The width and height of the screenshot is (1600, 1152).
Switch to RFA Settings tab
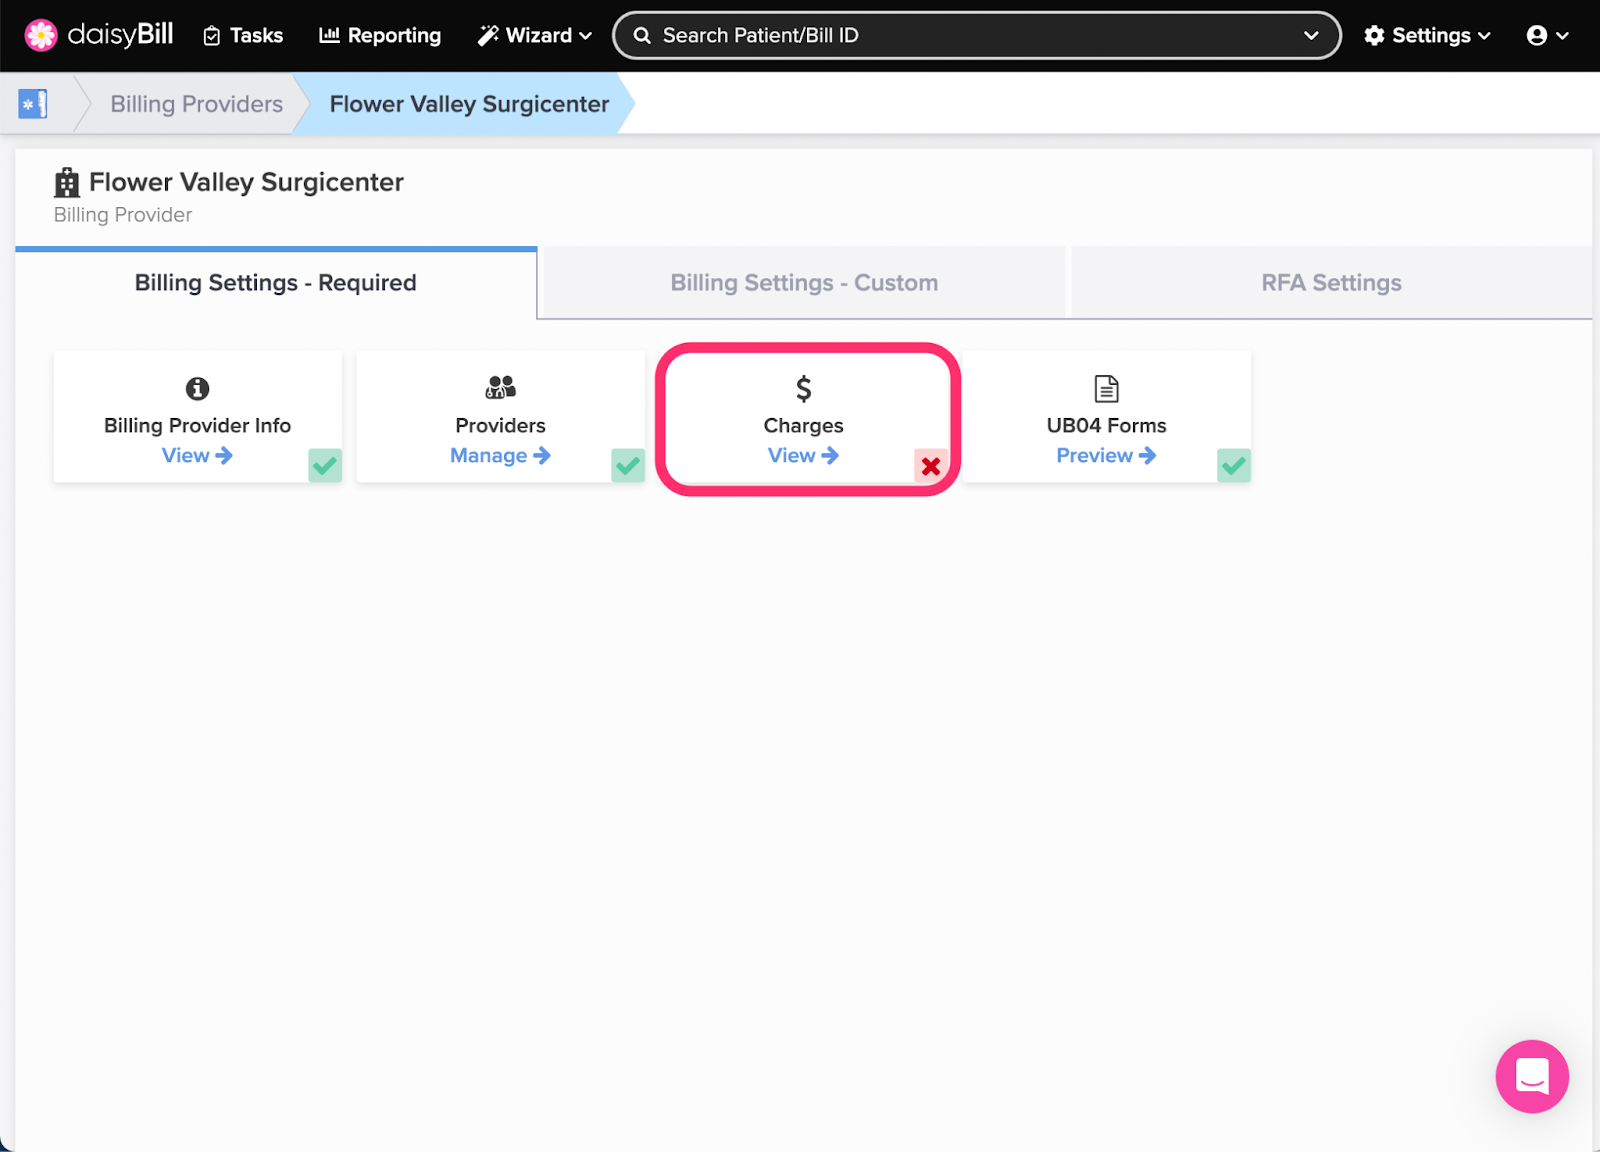pyautogui.click(x=1331, y=283)
